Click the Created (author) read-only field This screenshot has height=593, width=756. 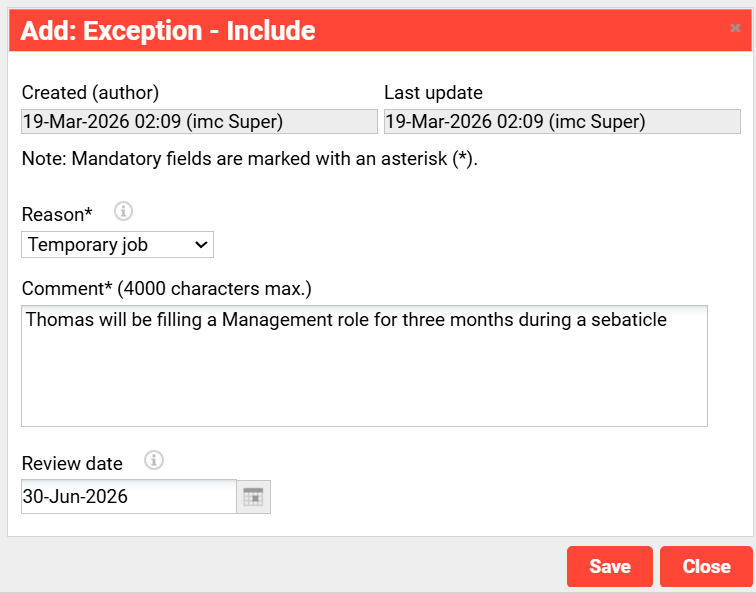(199, 121)
